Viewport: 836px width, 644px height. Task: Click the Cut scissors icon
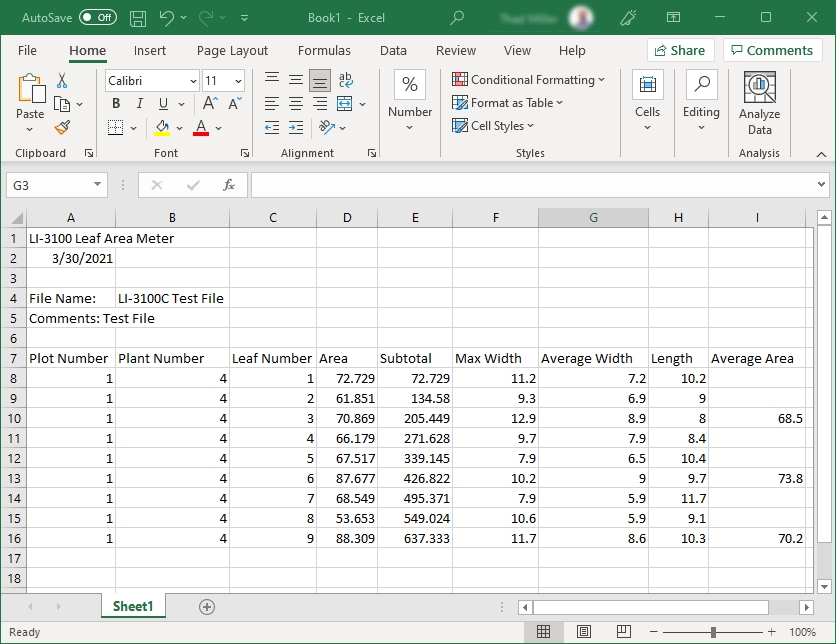click(62, 80)
